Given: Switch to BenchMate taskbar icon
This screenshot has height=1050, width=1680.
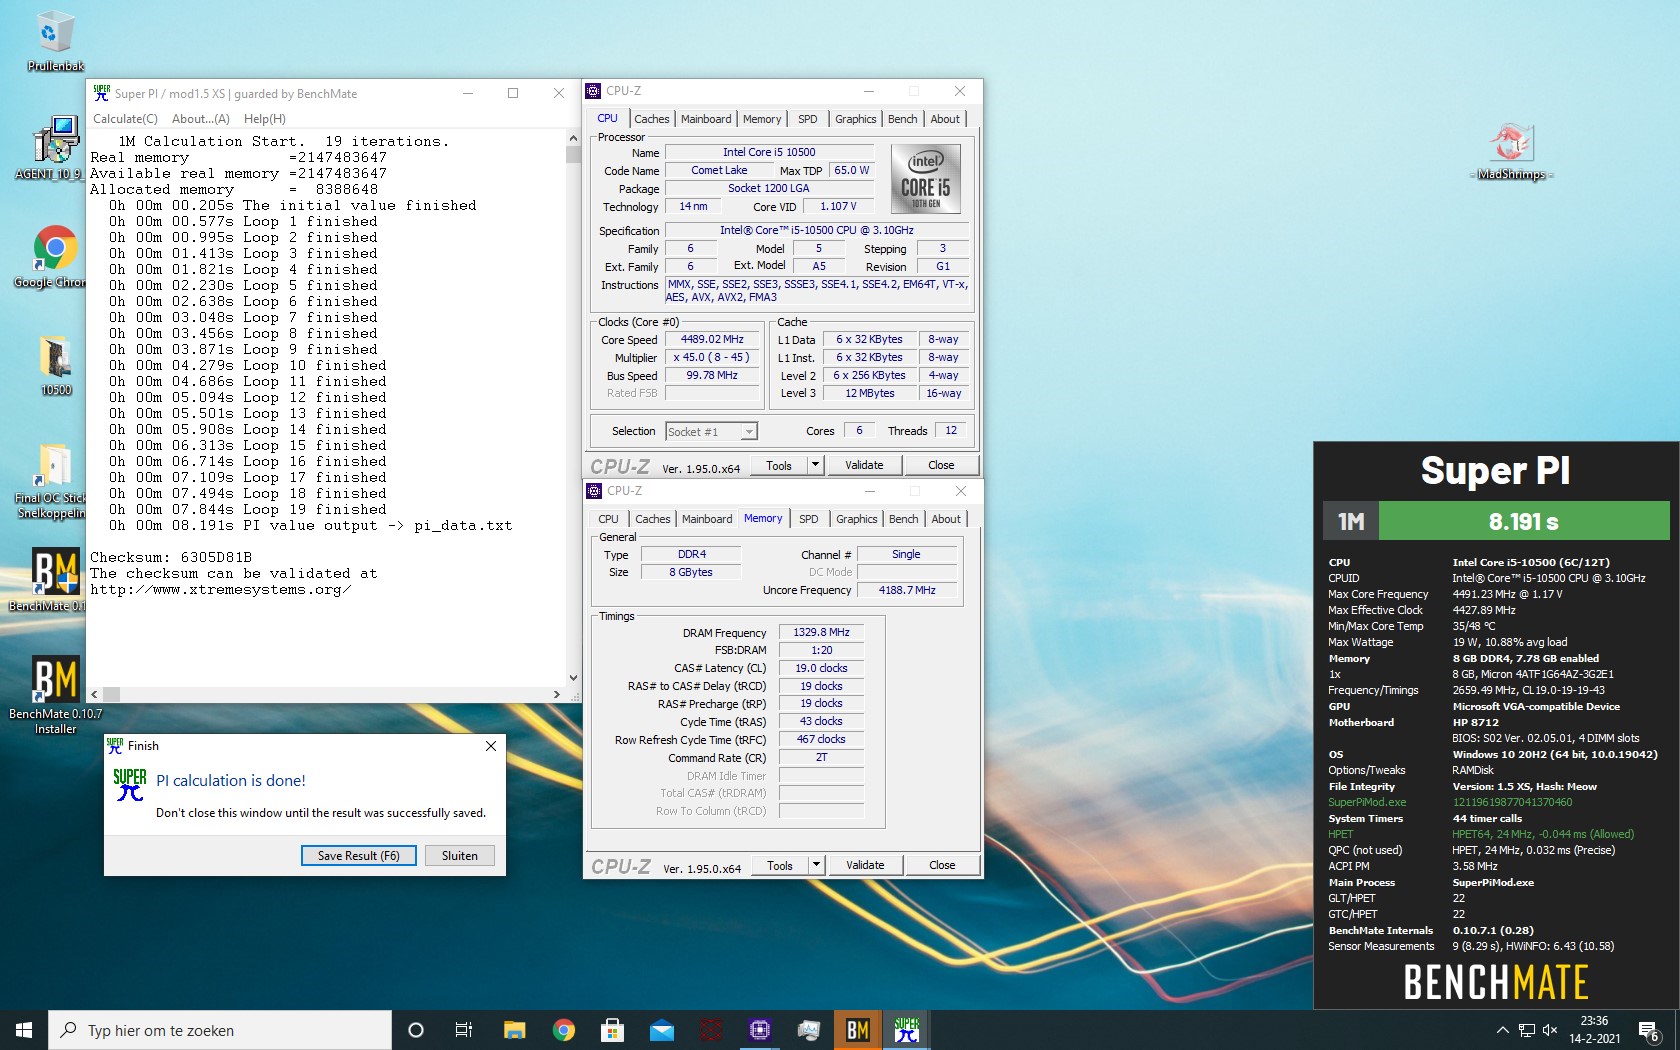Looking at the screenshot, I should 857,1030.
